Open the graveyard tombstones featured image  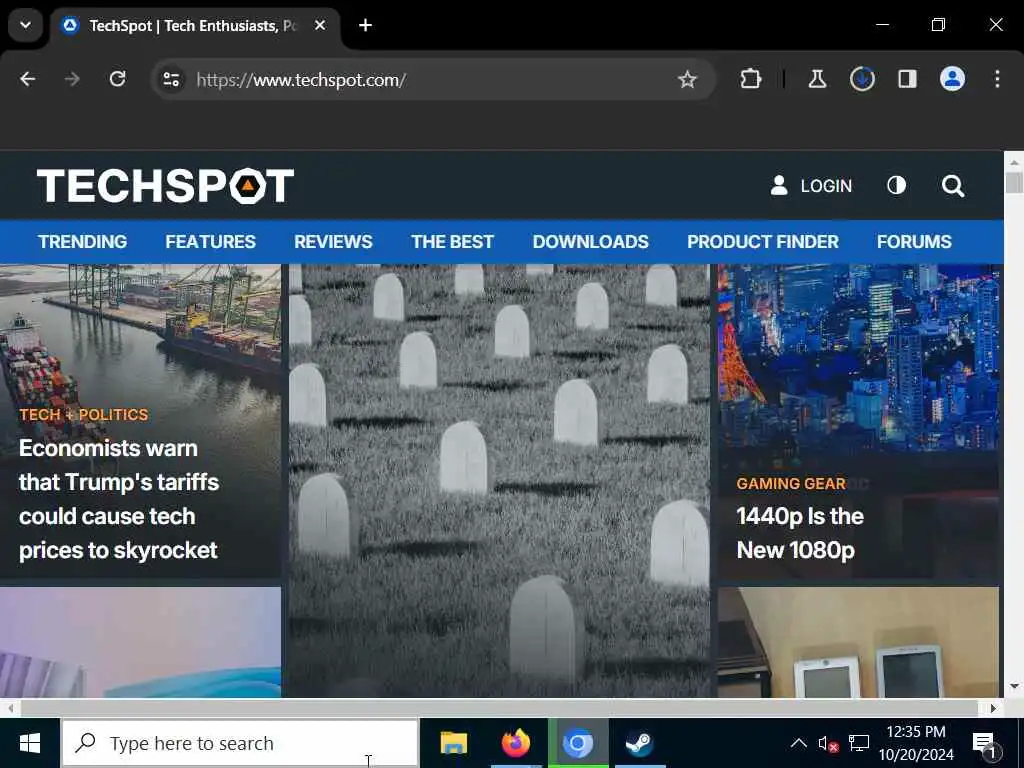coord(499,481)
